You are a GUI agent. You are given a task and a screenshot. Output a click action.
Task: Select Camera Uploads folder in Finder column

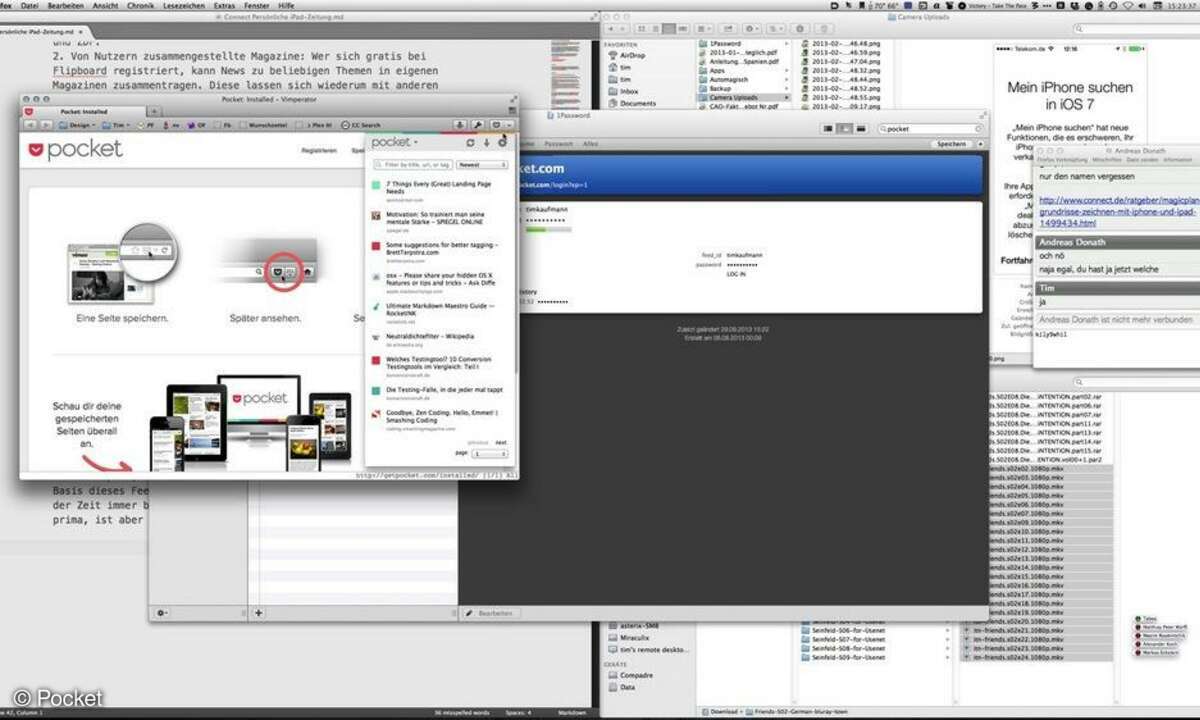click(x=742, y=98)
